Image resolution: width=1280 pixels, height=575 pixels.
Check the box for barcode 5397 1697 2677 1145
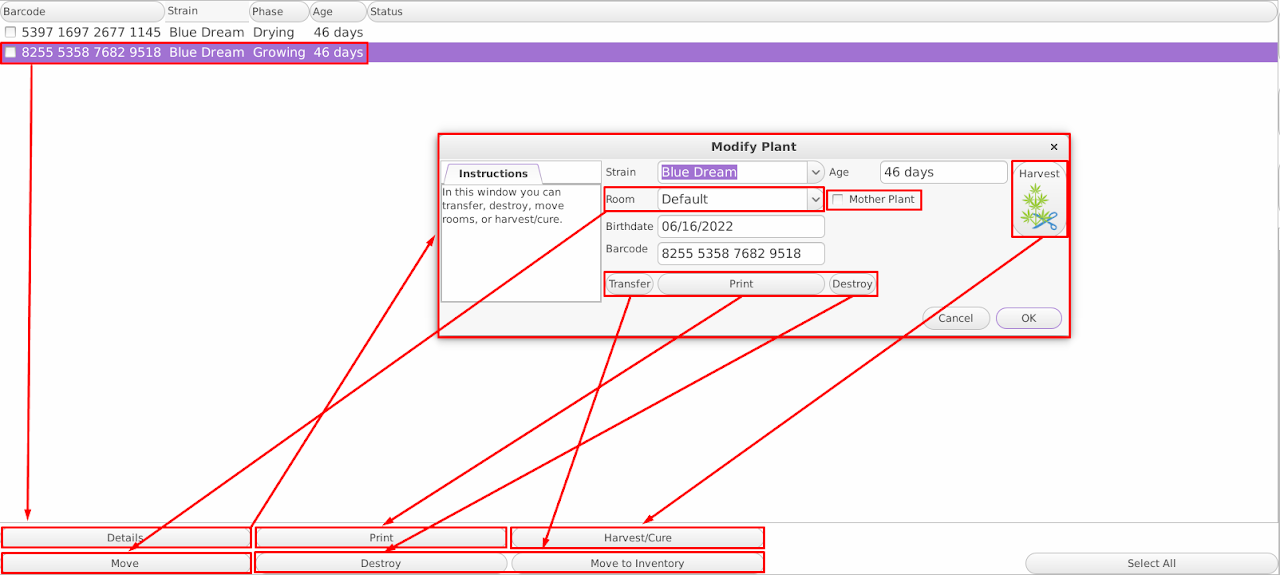click(x=11, y=32)
